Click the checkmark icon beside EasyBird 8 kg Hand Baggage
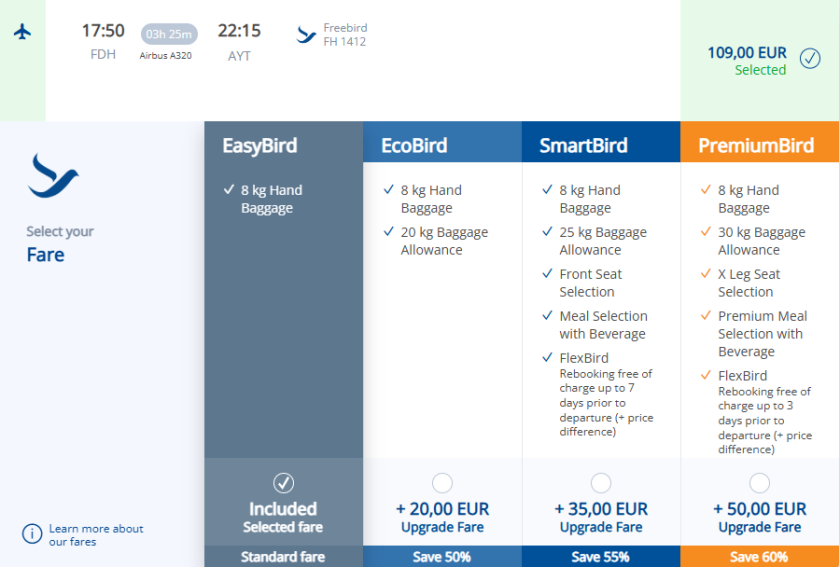This screenshot has height=567, width=840. (230, 190)
